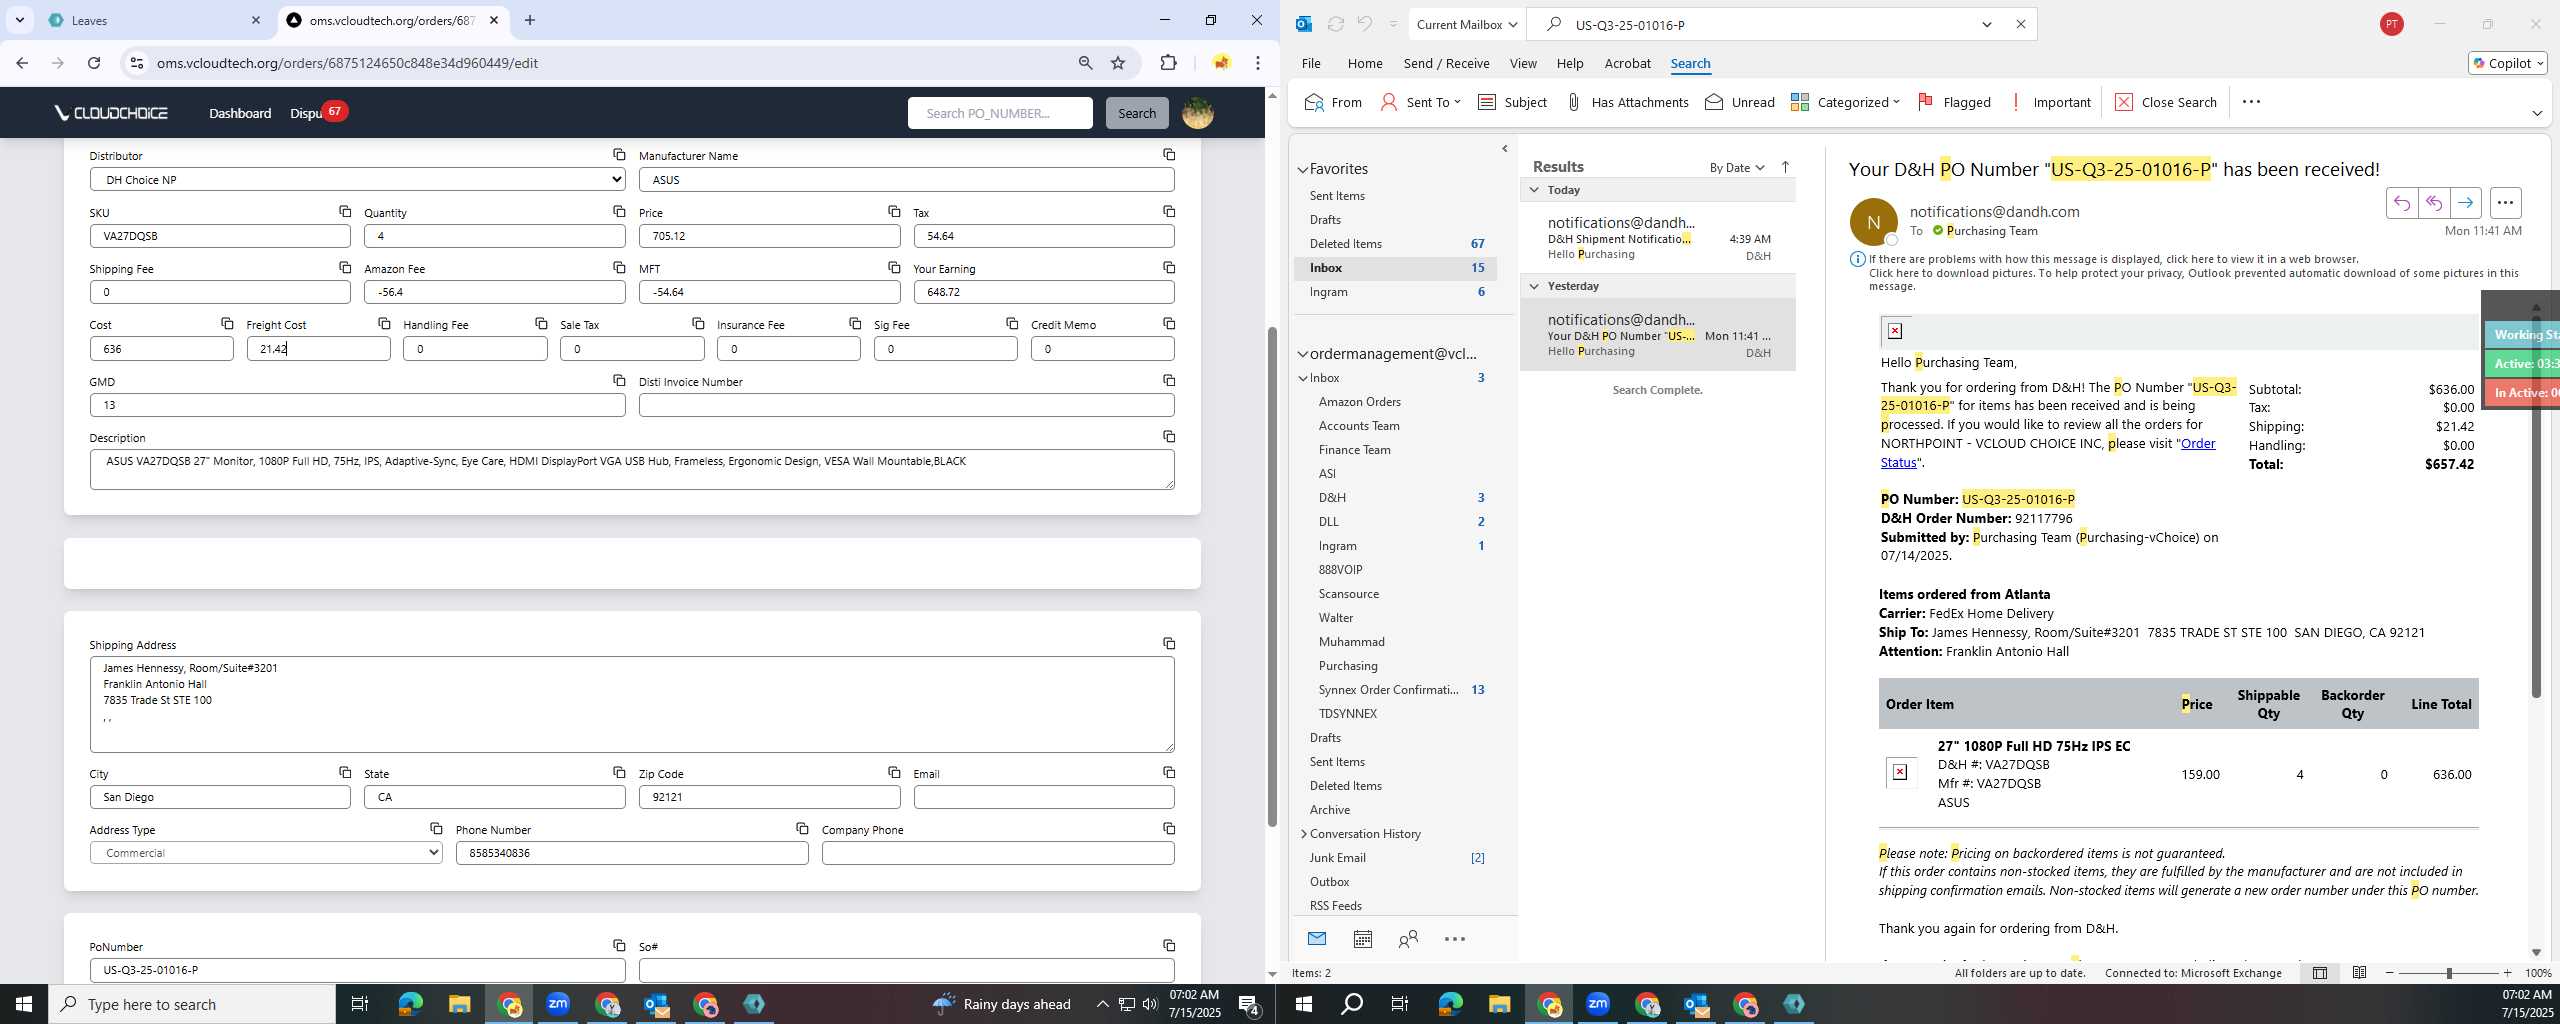Image resolution: width=2560 pixels, height=1024 pixels.
Task: Click the Disti Invoice Number field
Action: point(906,405)
